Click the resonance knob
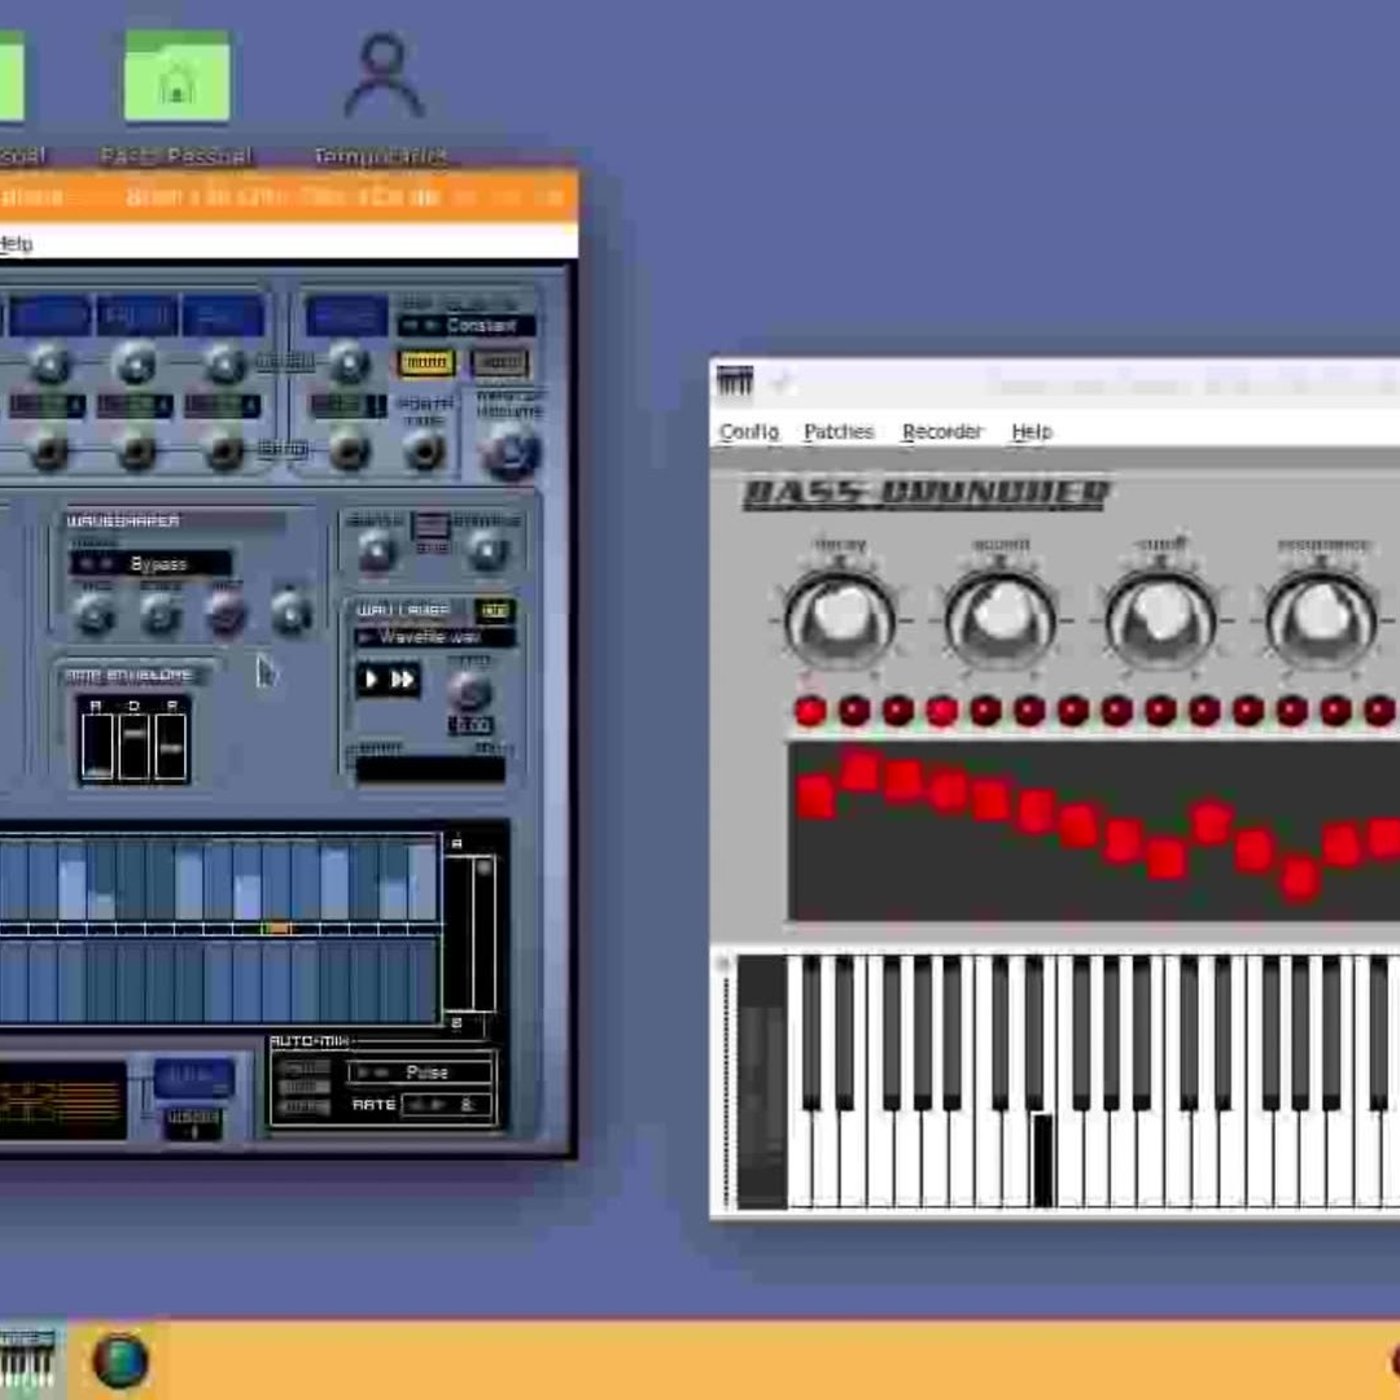This screenshot has height=1400, width=1400. pos(1321,620)
